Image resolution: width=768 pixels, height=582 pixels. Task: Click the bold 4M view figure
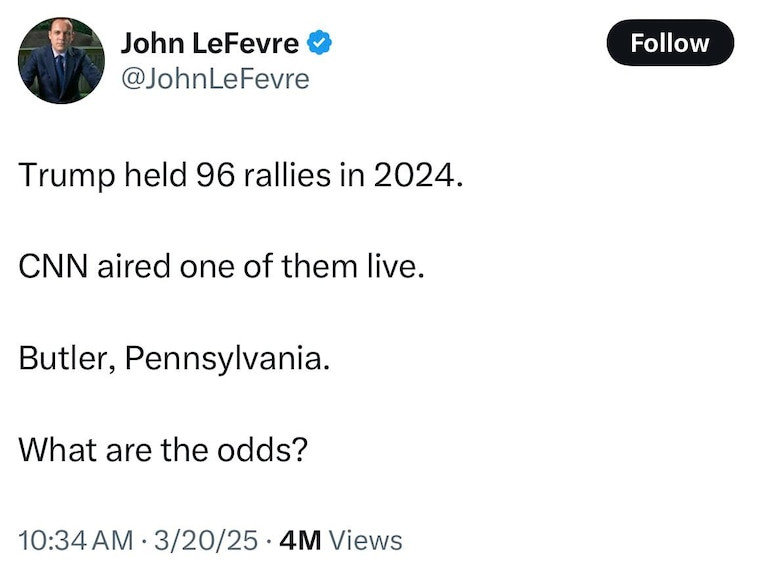tap(301, 541)
